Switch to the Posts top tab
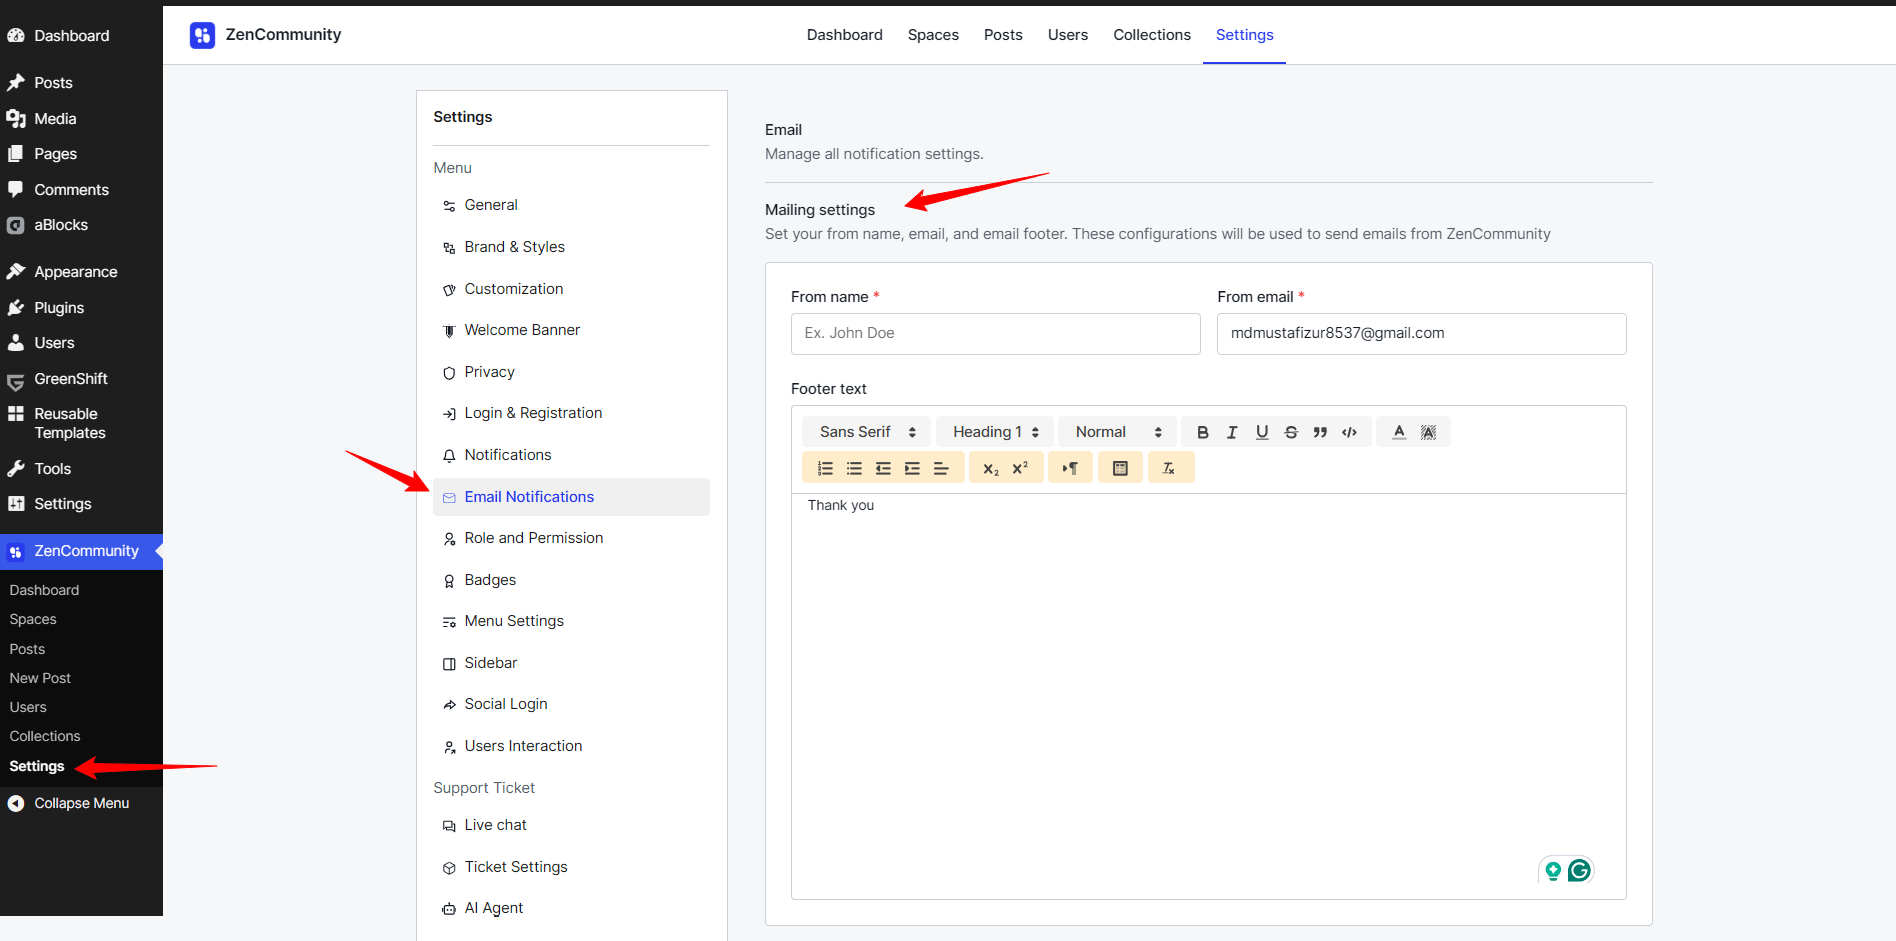 (x=1003, y=35)
